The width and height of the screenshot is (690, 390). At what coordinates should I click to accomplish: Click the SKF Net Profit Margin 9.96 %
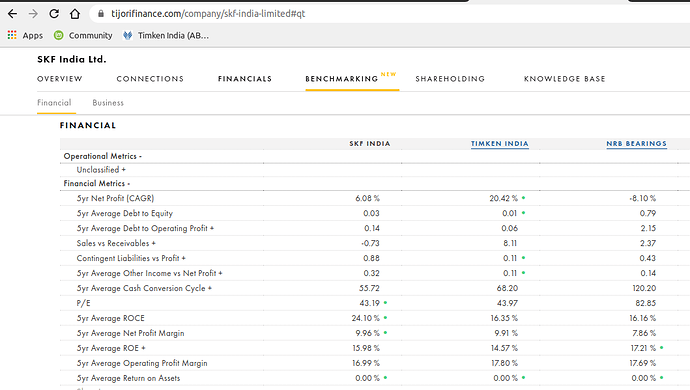pyautogui.click(x=367, y=333)
